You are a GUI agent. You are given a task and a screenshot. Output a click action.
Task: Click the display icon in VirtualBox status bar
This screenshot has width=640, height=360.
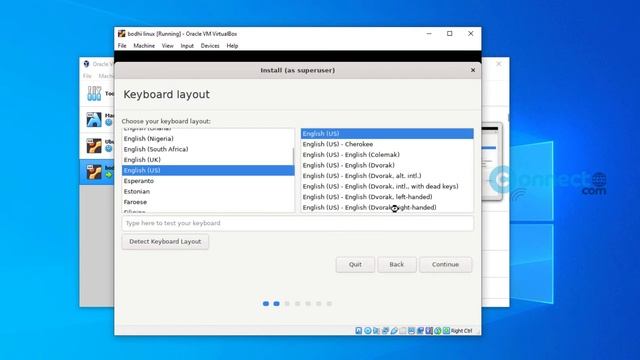coord(411,331)
